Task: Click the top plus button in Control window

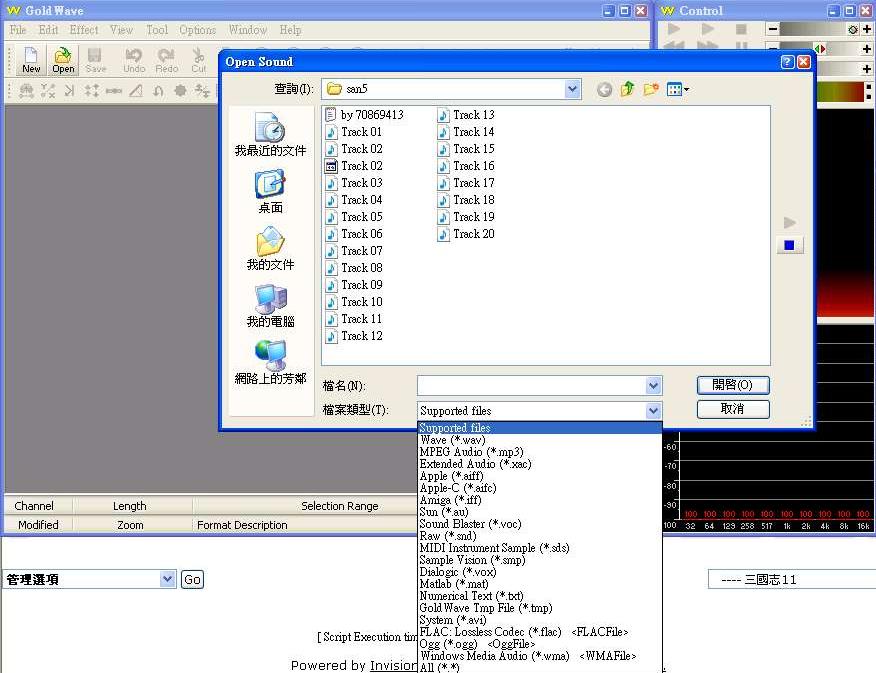Action: [x=867, y=29]
